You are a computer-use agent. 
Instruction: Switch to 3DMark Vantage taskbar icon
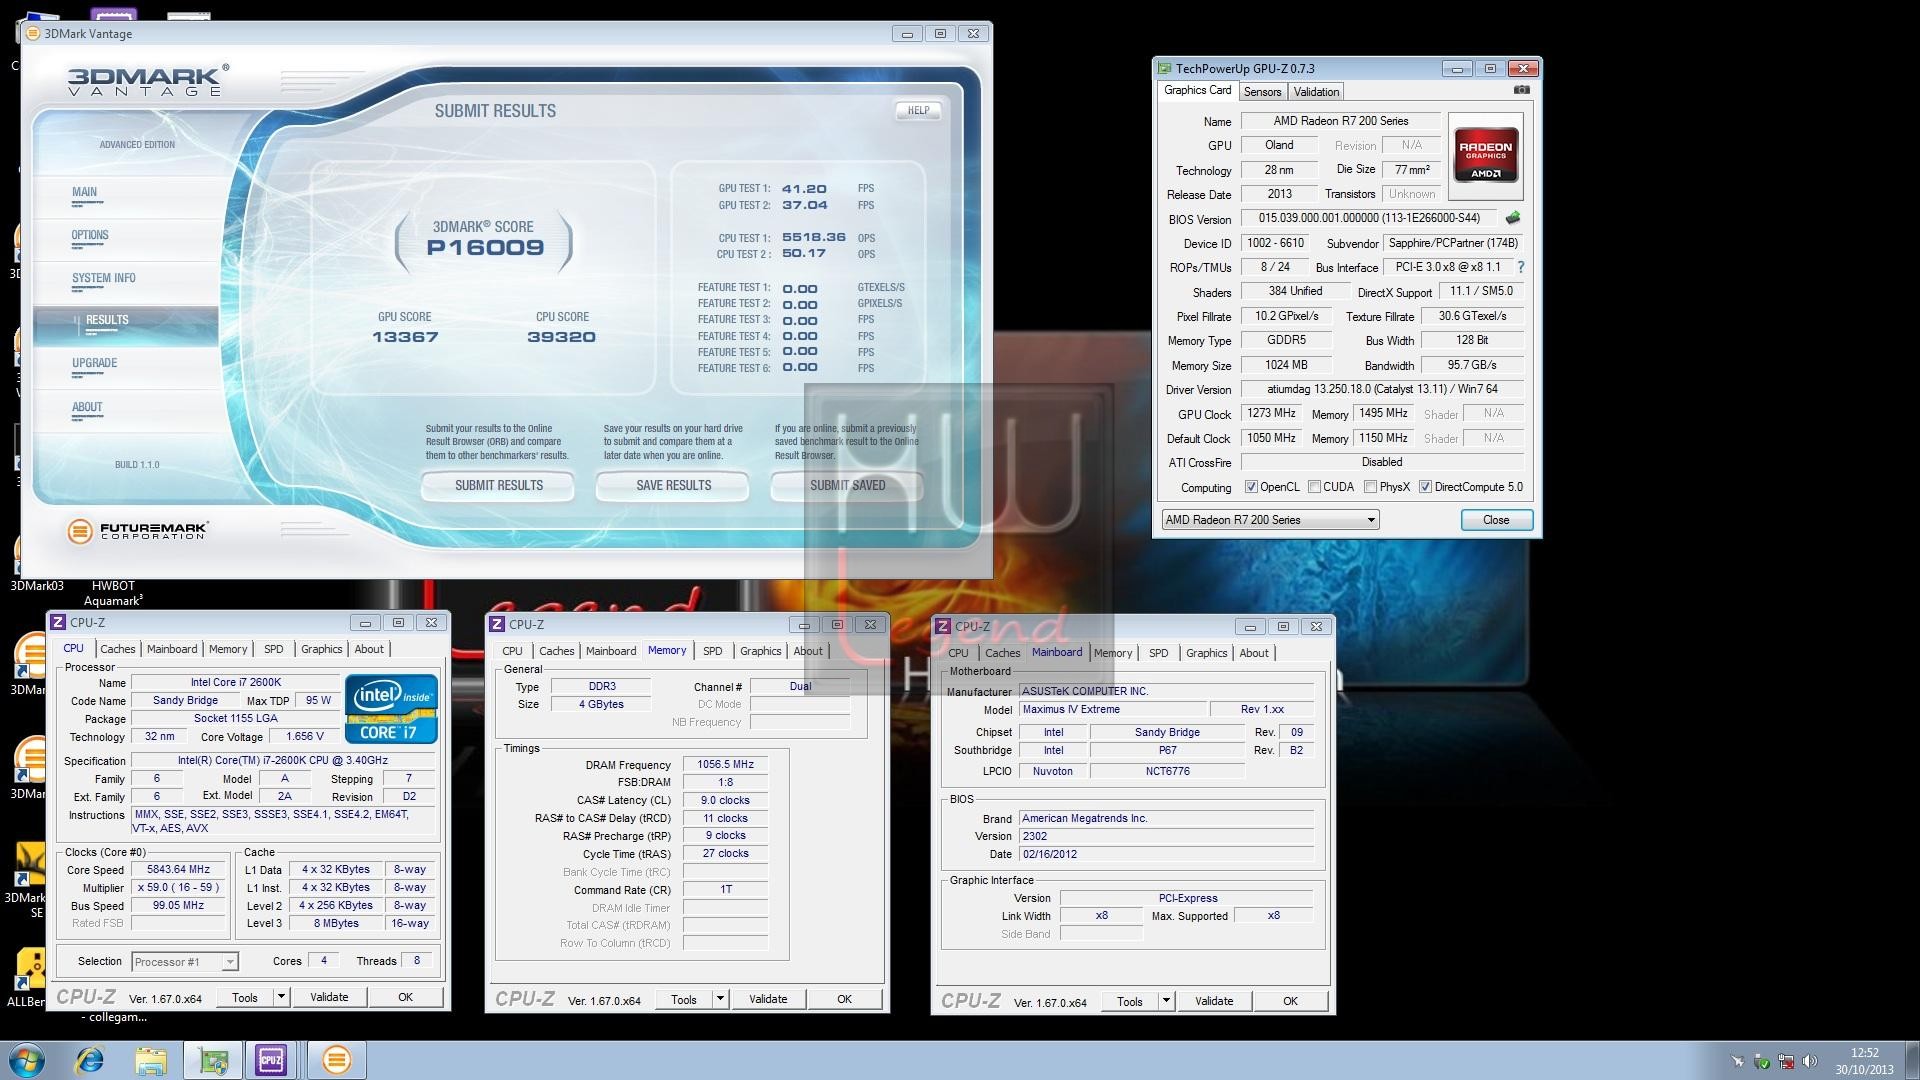337,1060
